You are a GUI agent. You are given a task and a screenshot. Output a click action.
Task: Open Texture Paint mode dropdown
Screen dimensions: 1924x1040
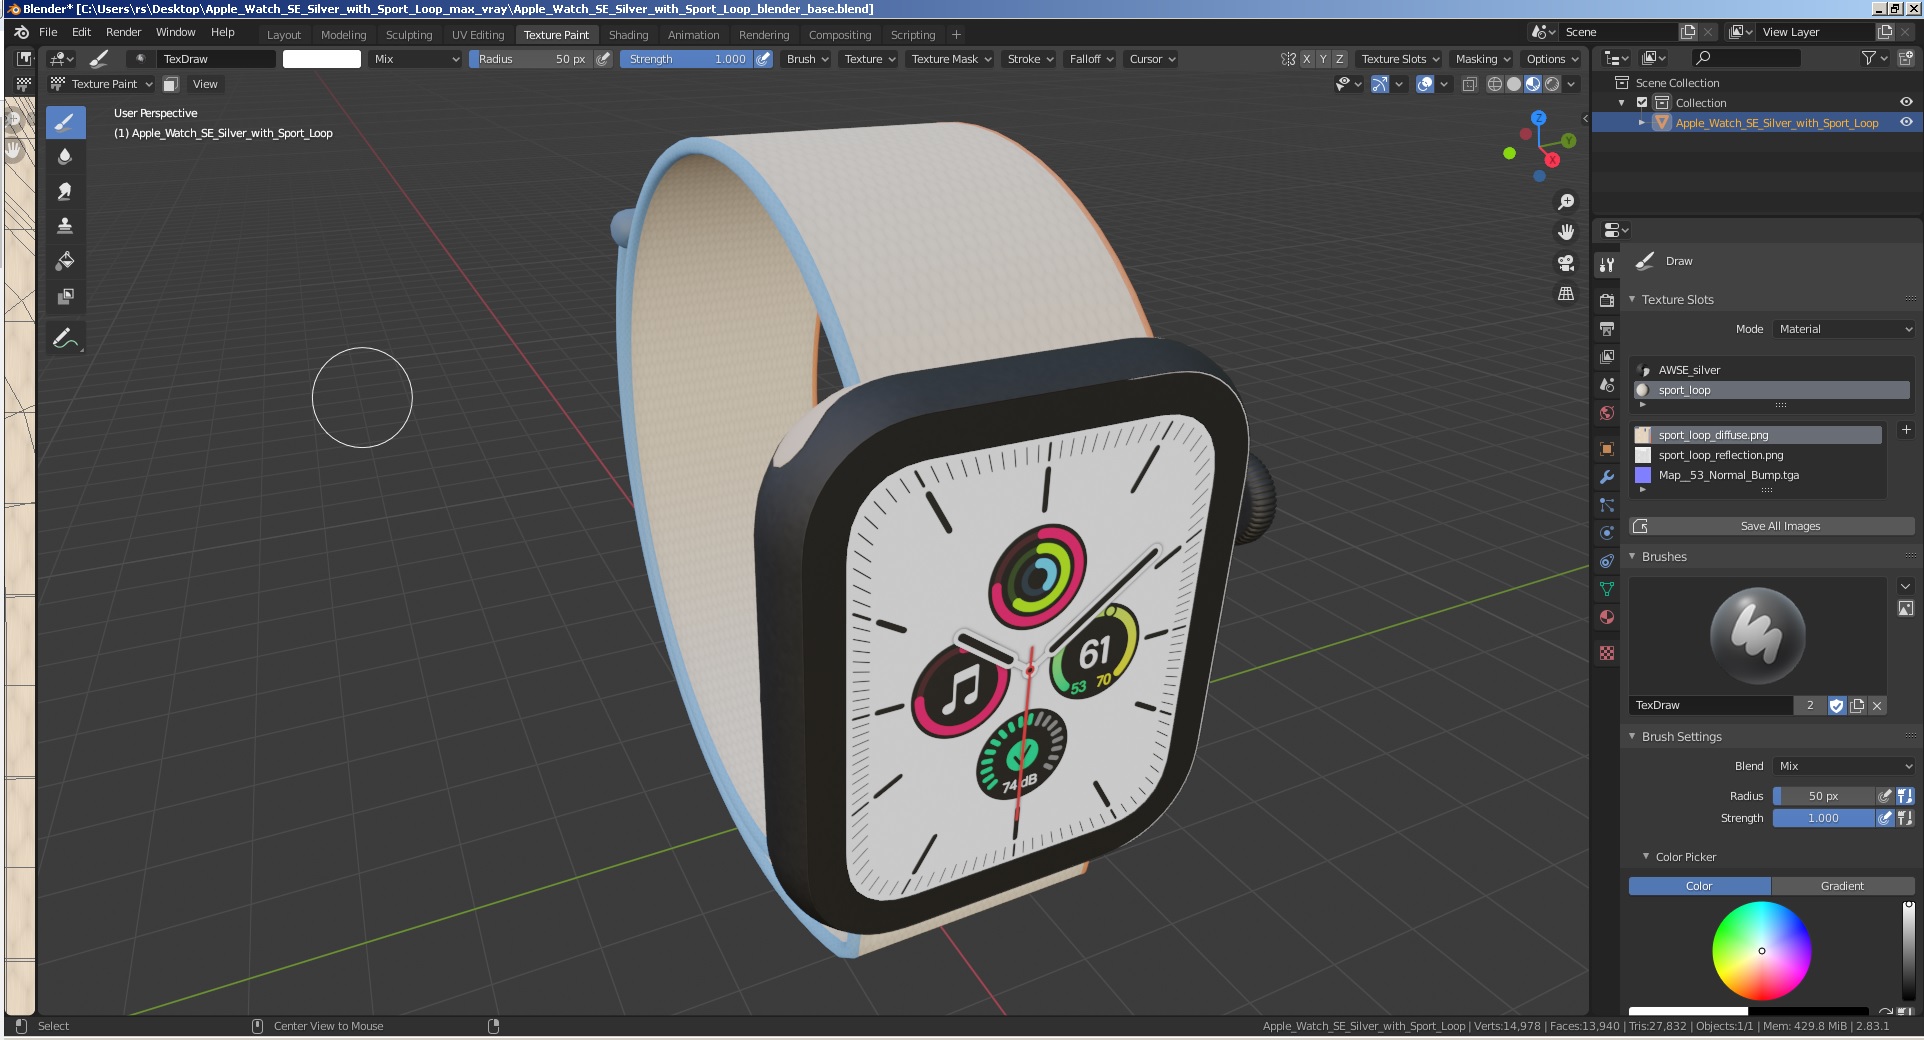(102, 84)
